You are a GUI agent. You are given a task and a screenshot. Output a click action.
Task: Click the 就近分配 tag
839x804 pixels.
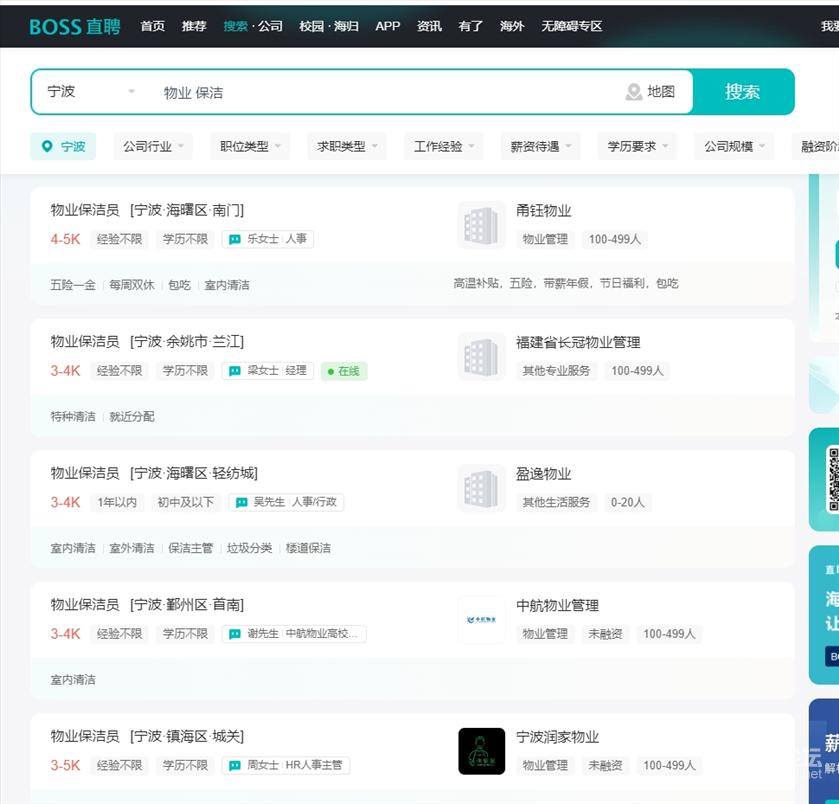click(132, 417)
